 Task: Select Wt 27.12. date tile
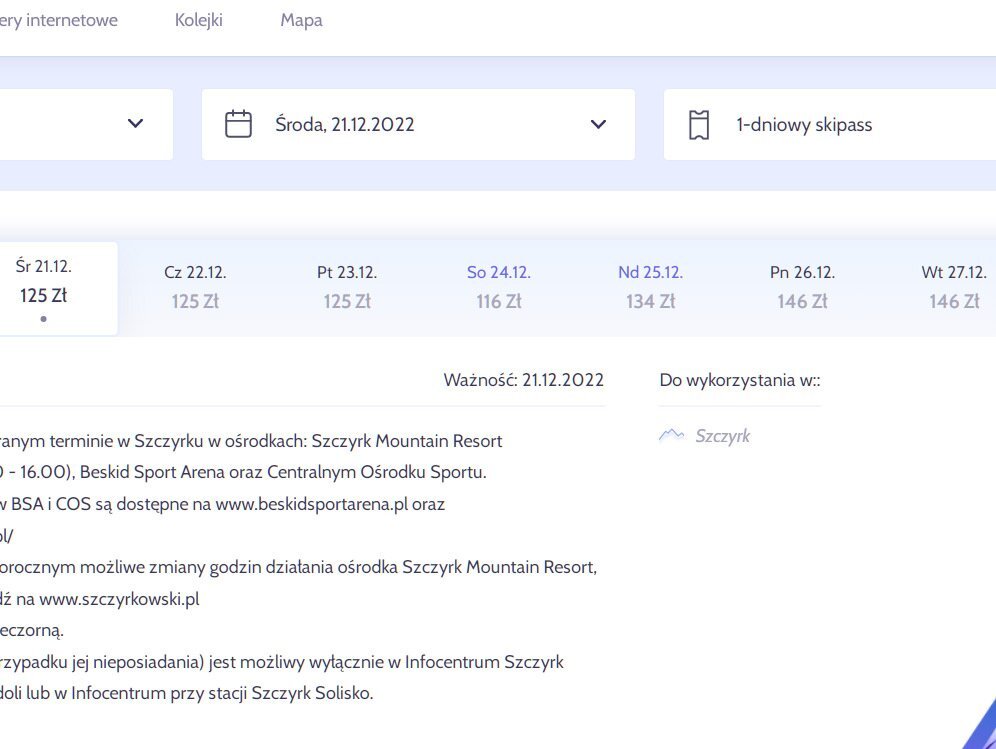tap(954, 287)
